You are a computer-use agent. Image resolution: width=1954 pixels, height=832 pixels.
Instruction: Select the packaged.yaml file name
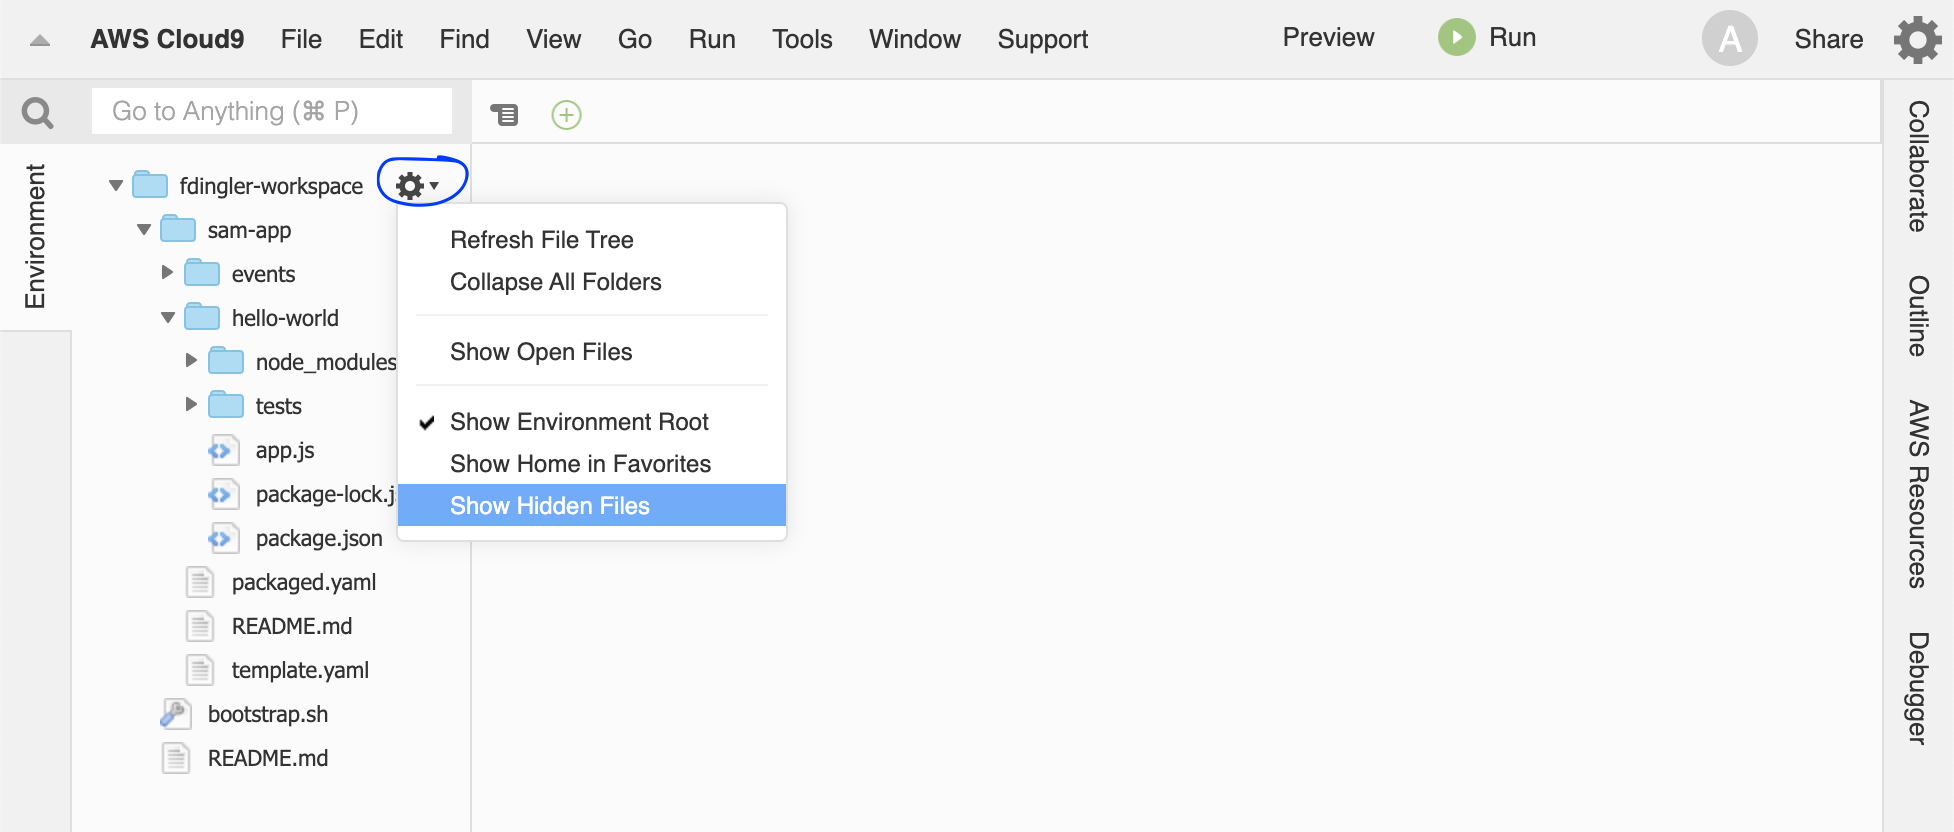tap(304, 582)
